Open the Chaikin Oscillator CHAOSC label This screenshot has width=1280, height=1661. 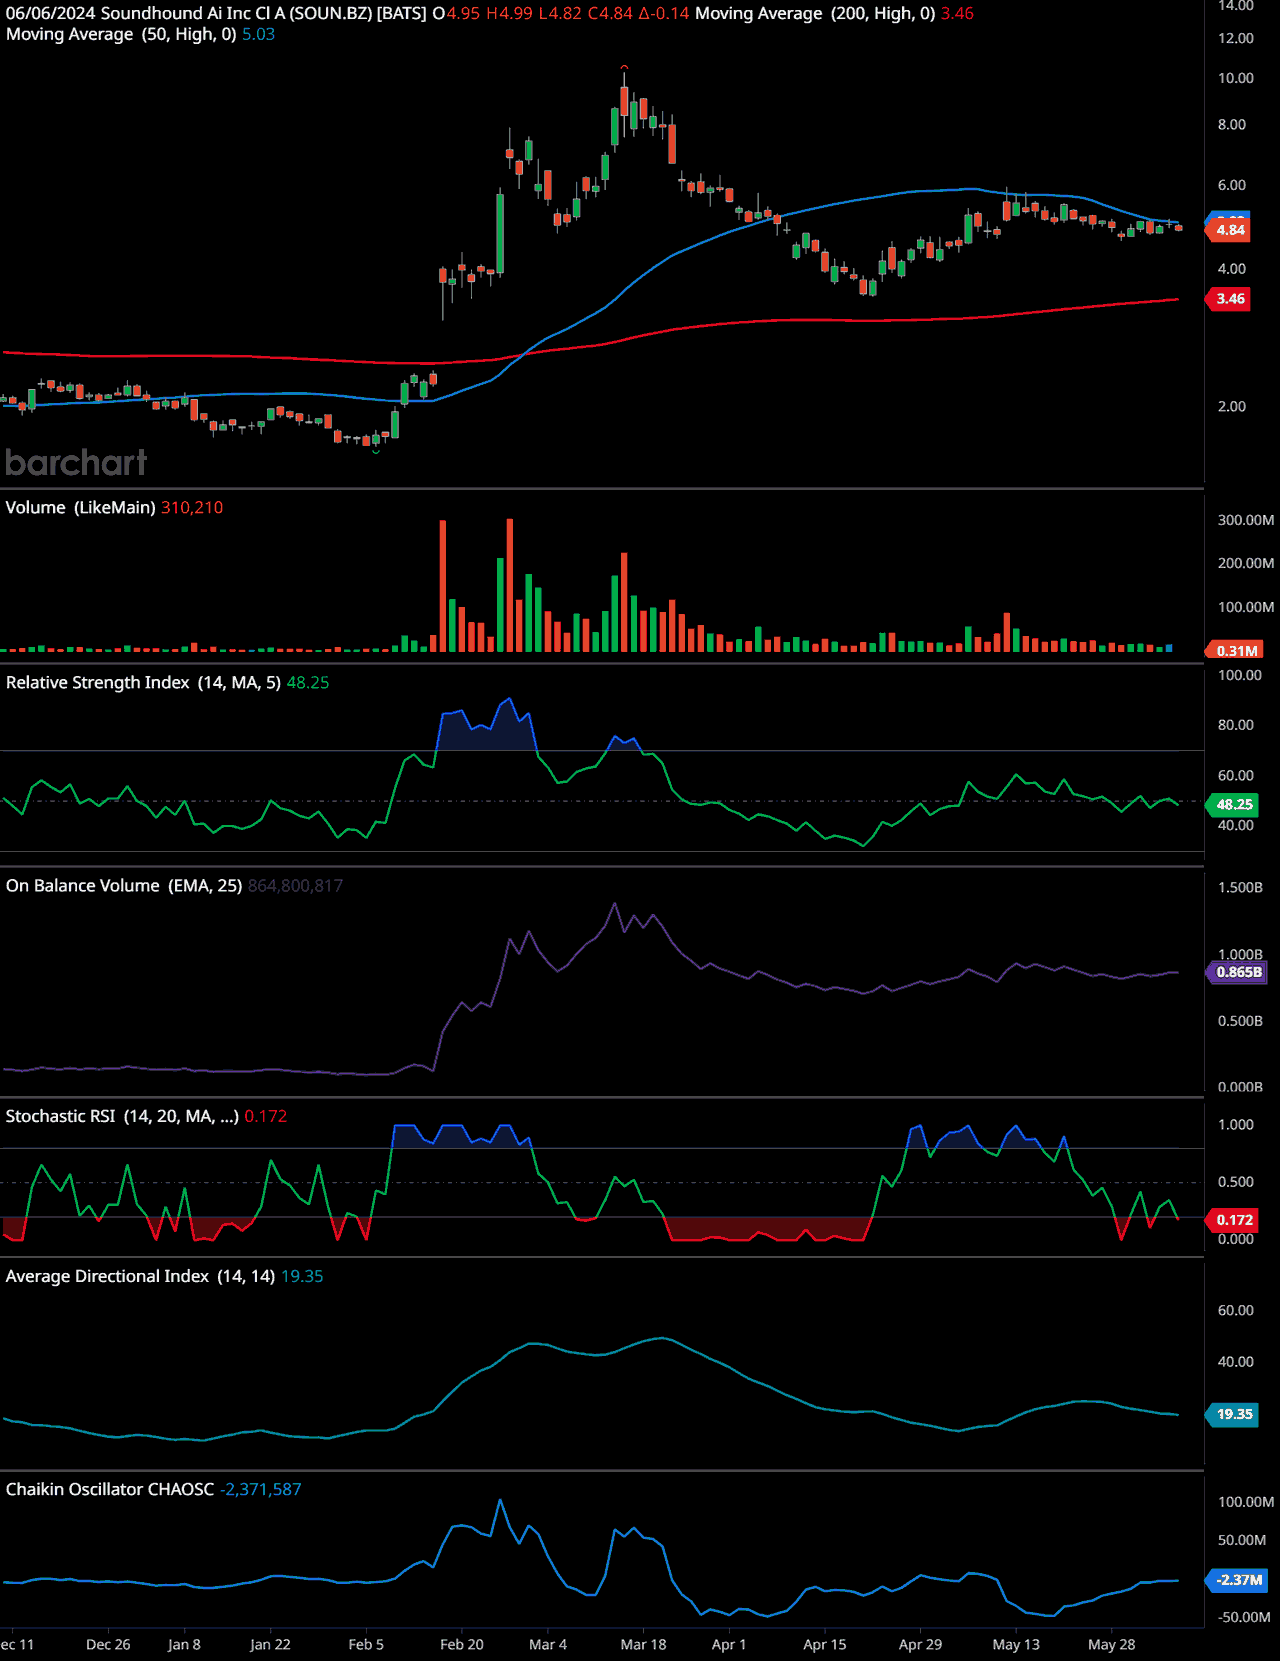(109, 1490)
